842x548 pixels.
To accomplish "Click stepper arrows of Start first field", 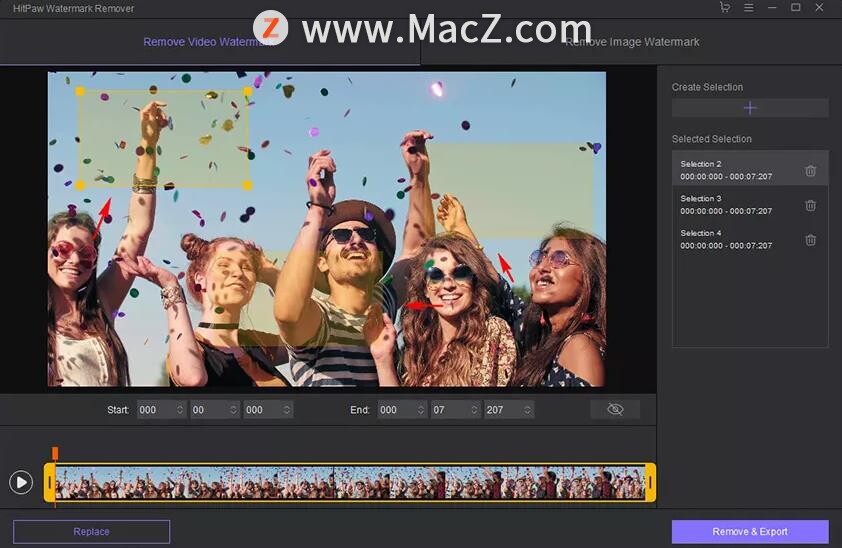I will (x=180, y=410).
